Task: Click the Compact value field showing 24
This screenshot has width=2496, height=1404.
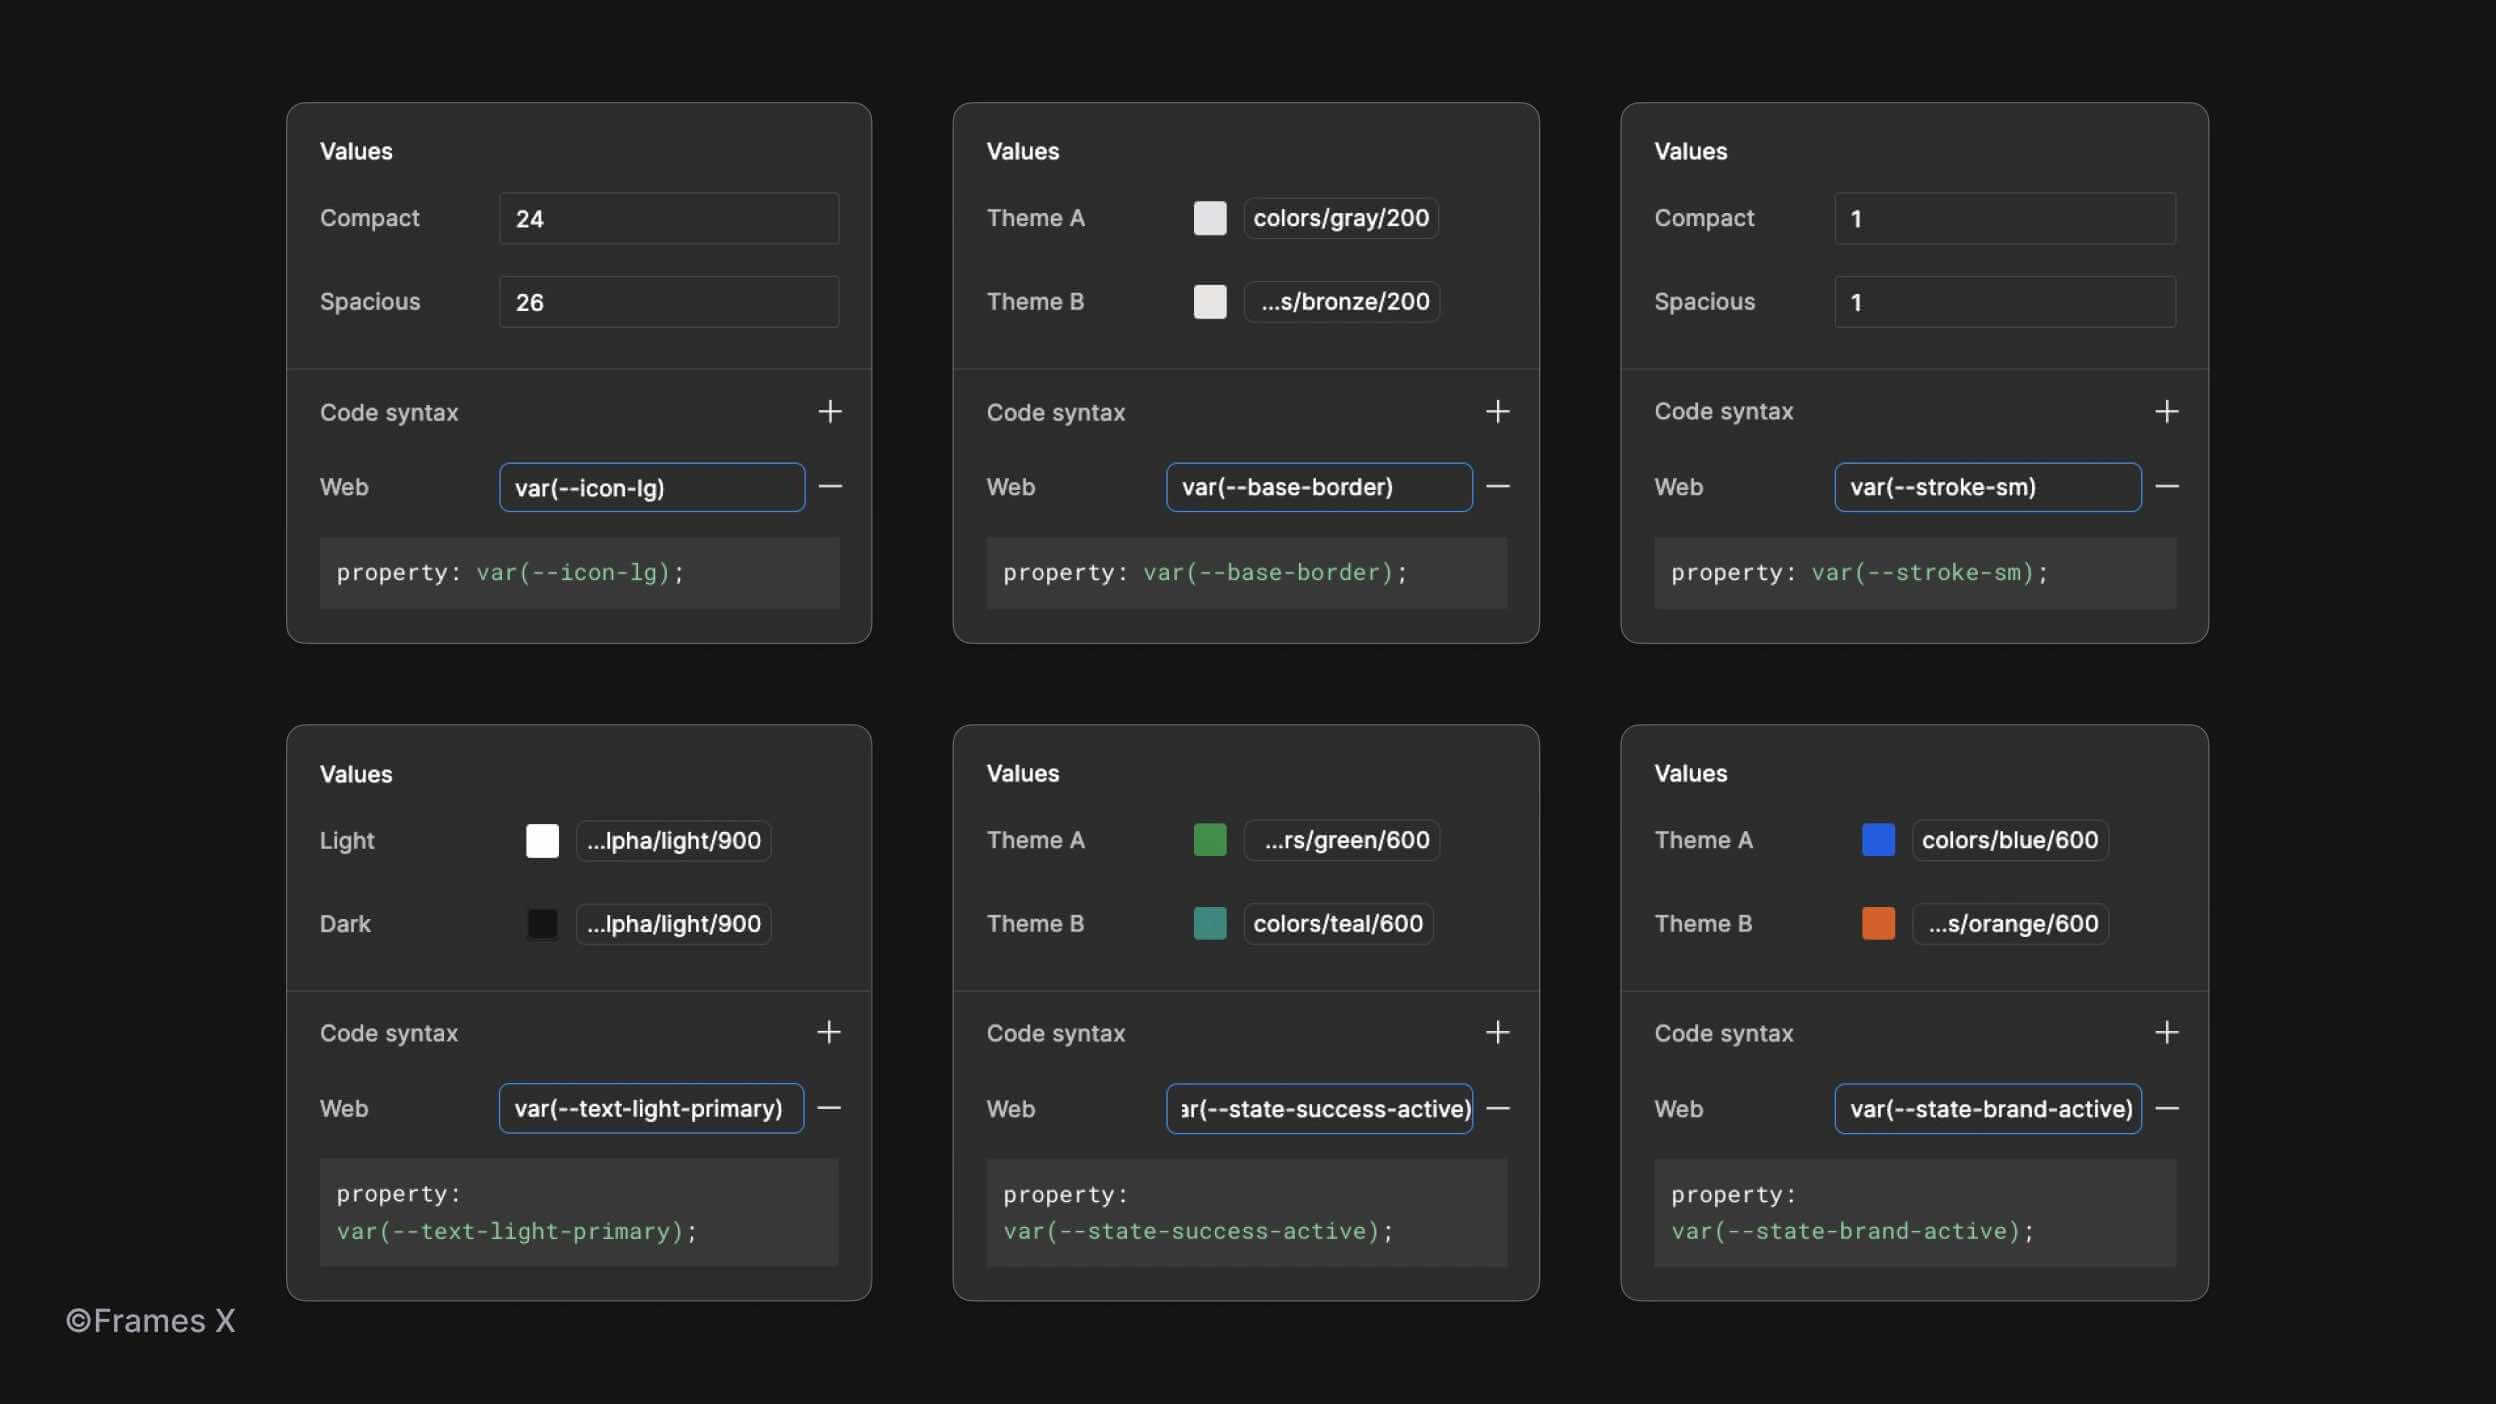Action: pyautogui.click(x=669, y=218)
